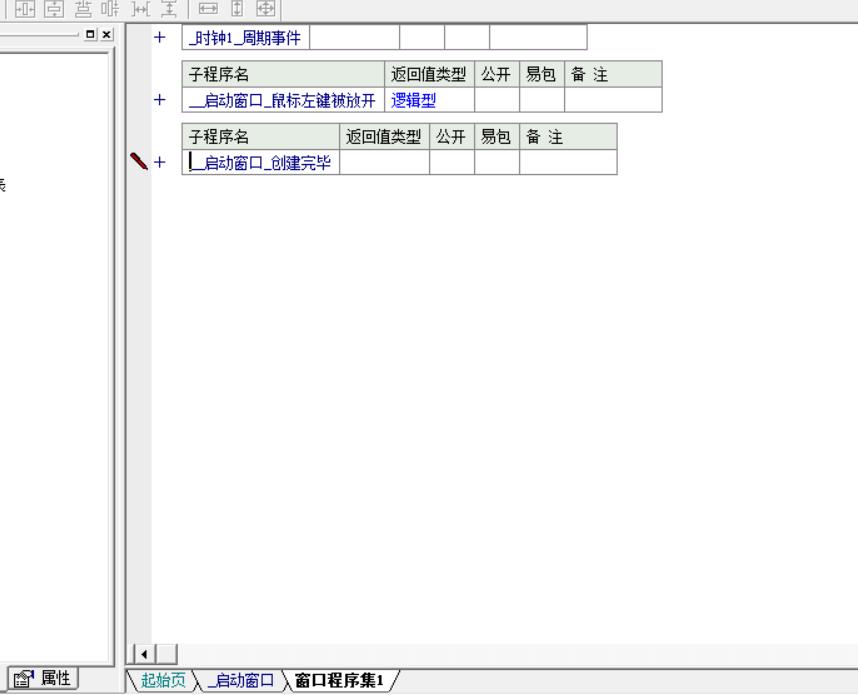Image resolution: width=858 pixels, height=695 pixels.
Task: Click 返回值类型 header above 创建完毕 row
Action: coord(385,136)
